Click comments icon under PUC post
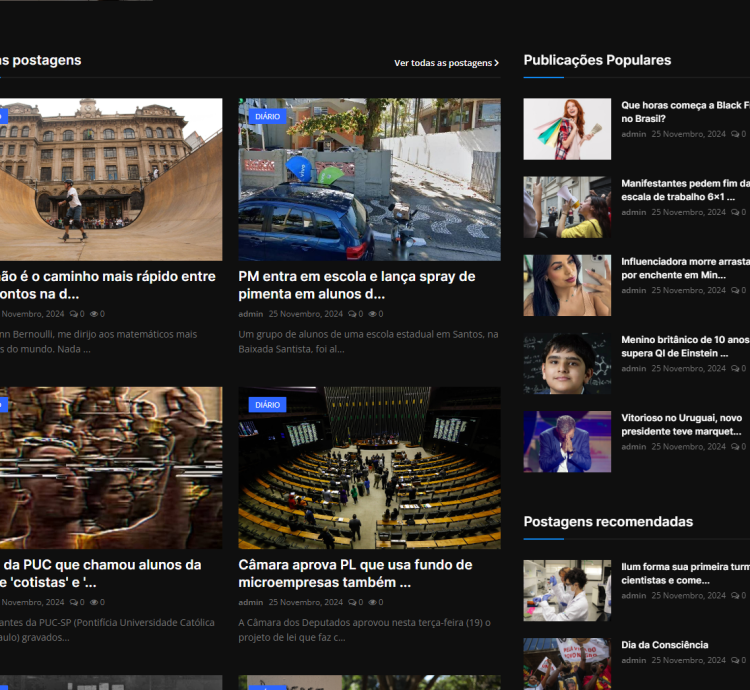Image resolution: width=750 pixels, height=690 pixels. 74,602
